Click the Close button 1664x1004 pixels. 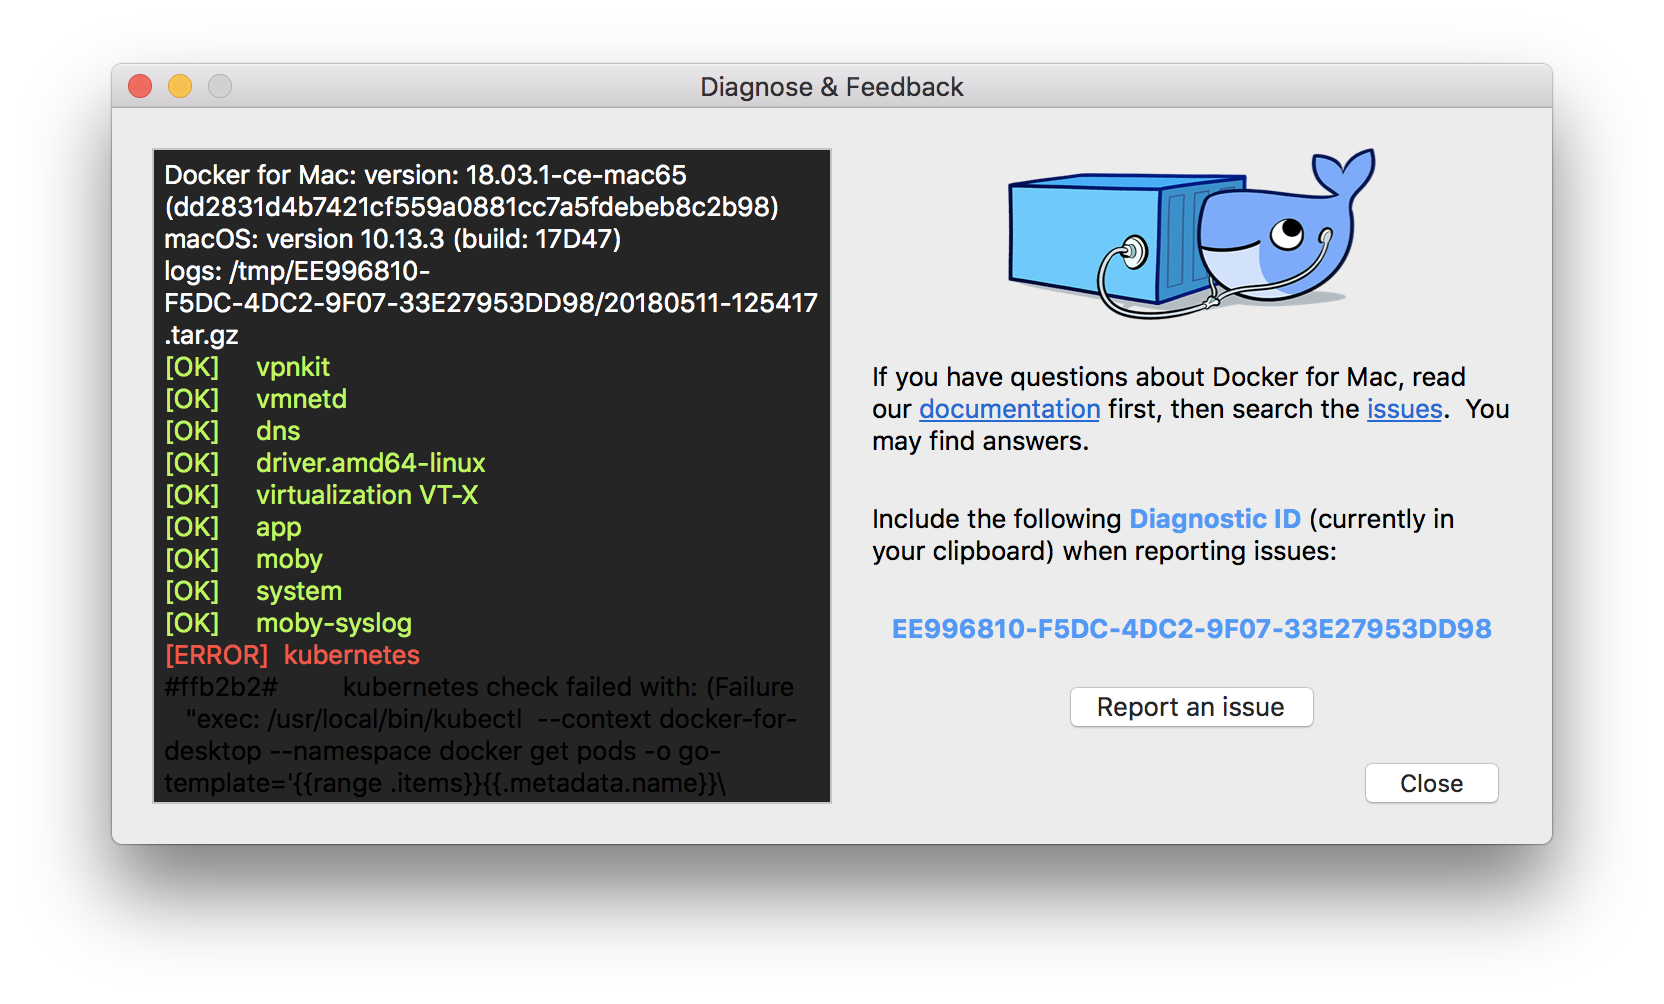pyautogui.click(x=1431, y=783)
